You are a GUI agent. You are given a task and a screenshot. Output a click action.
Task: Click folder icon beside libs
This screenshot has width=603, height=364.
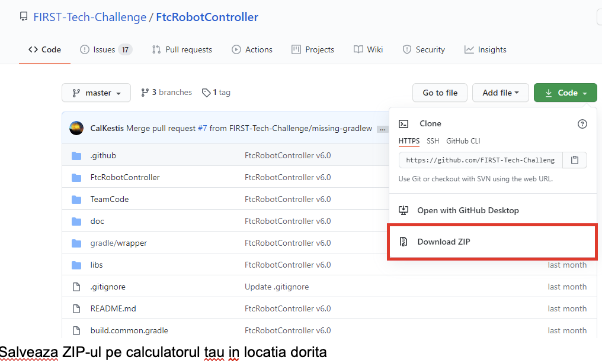pyautogui.click(x=77, y=265)
